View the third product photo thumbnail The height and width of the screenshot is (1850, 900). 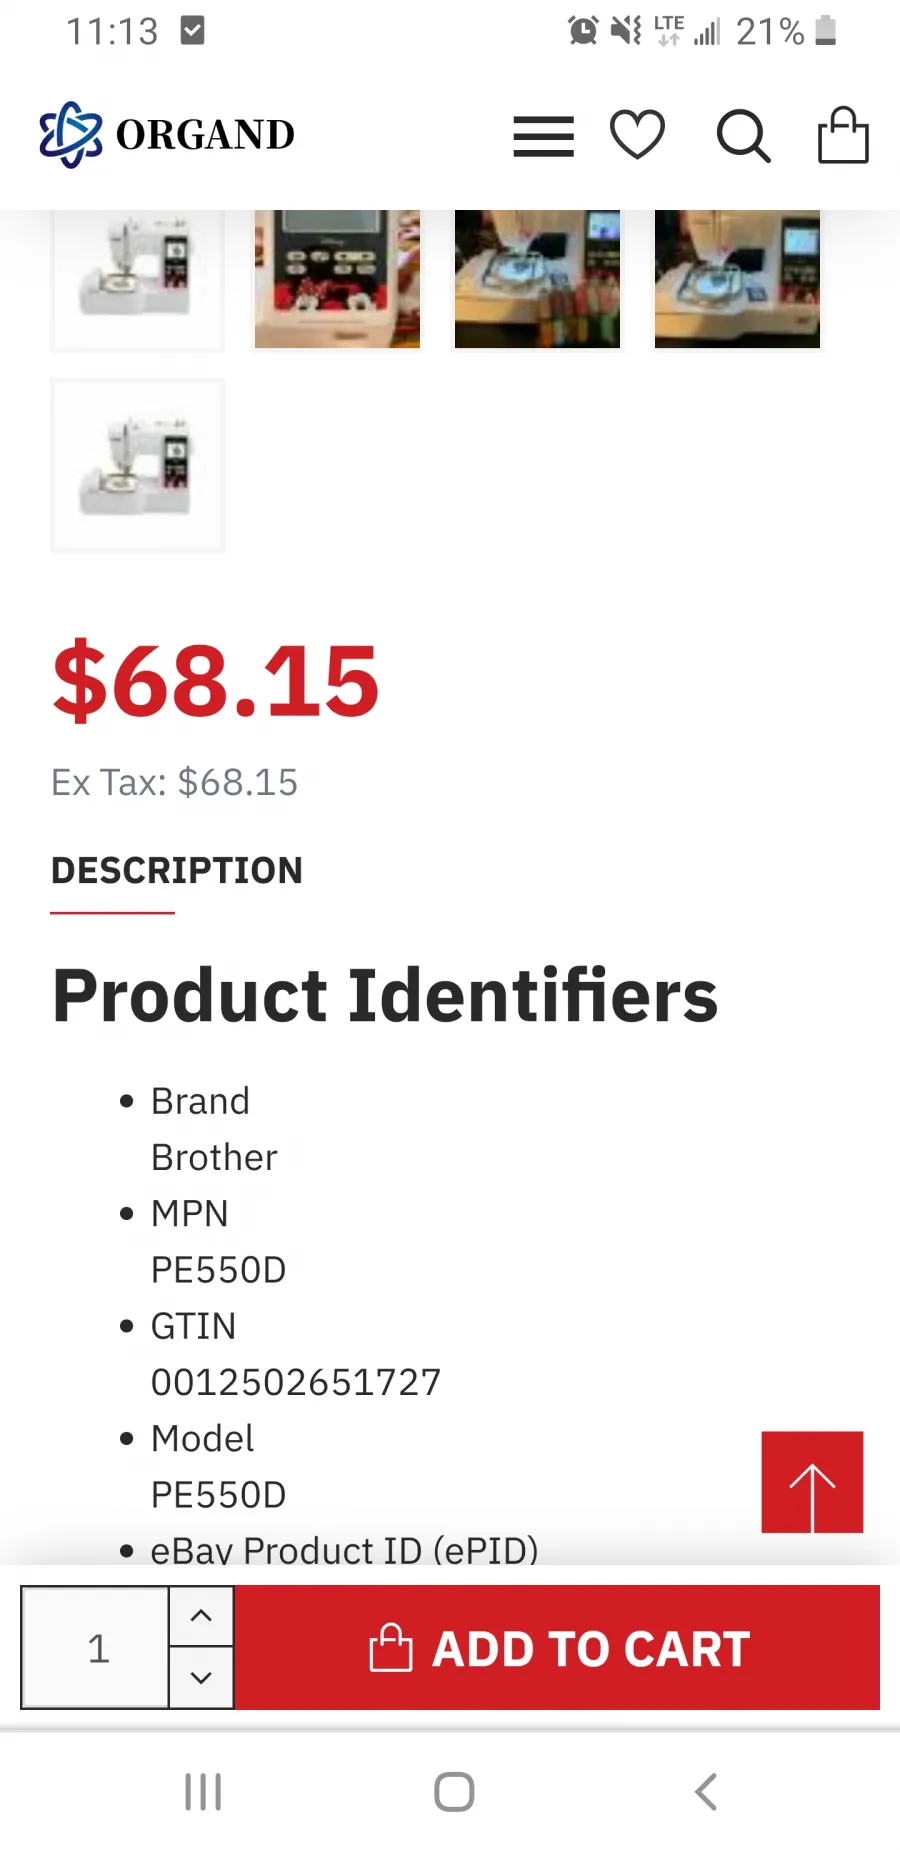(x=537, y=279)
